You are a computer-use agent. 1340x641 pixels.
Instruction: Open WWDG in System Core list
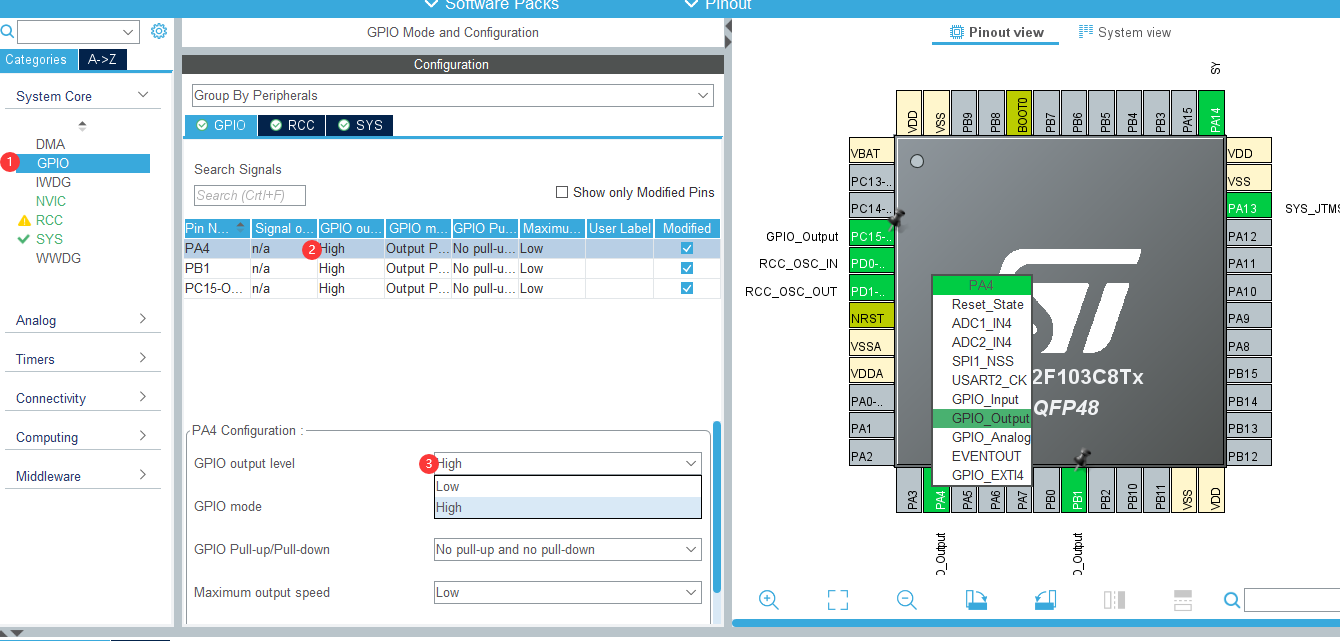tap(58, 258)
